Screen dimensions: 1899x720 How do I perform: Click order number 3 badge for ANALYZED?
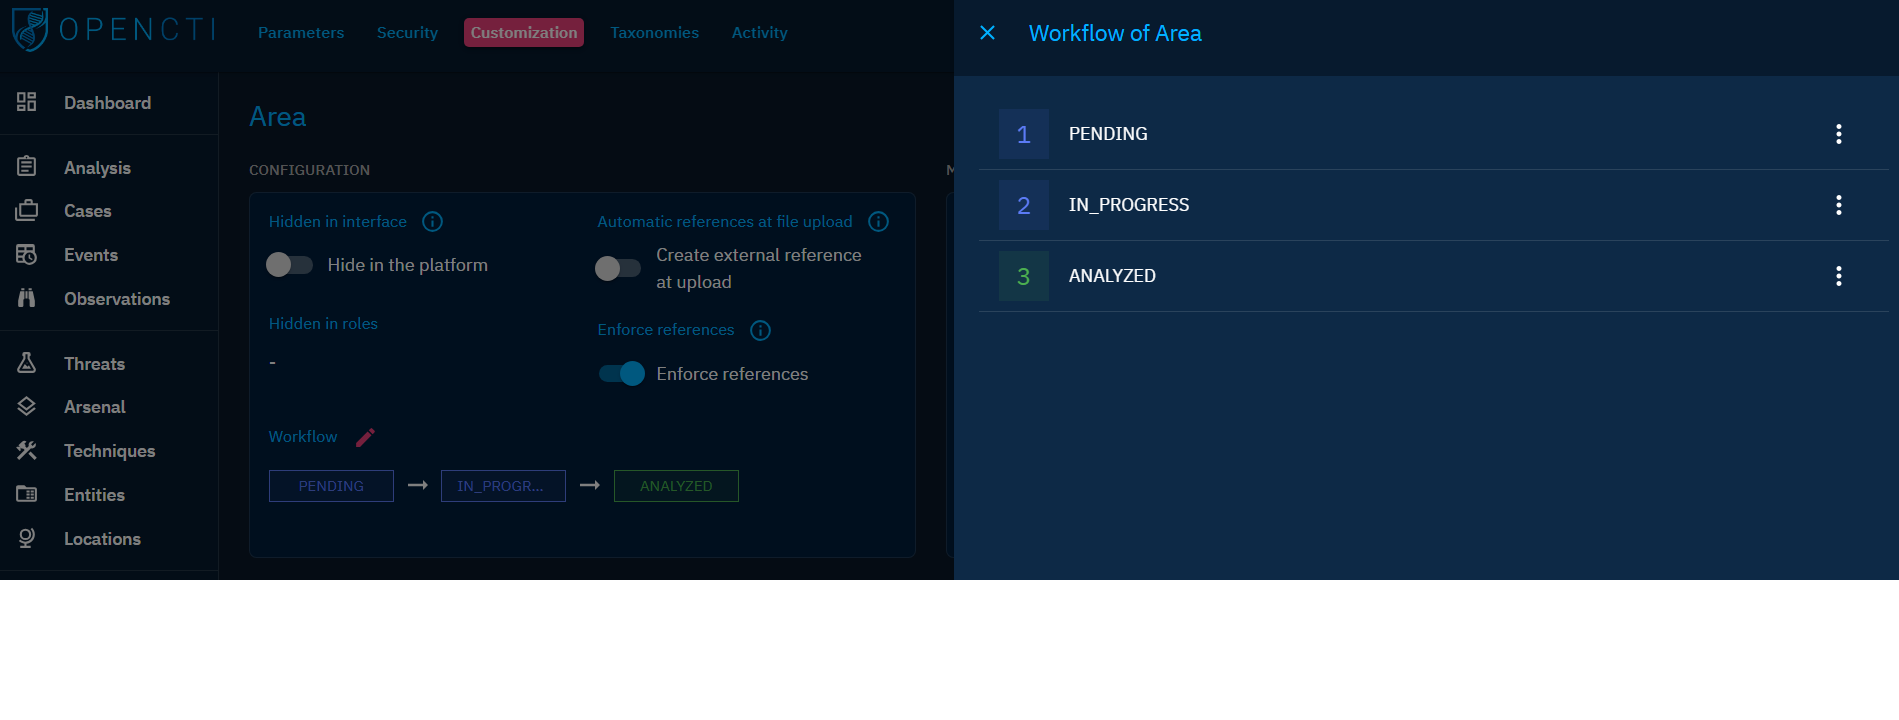1024,276
